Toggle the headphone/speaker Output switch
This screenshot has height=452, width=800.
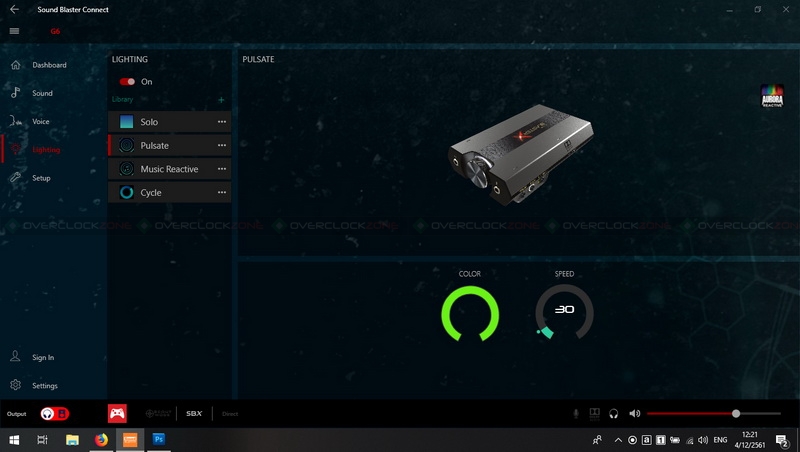pos(55,414)
